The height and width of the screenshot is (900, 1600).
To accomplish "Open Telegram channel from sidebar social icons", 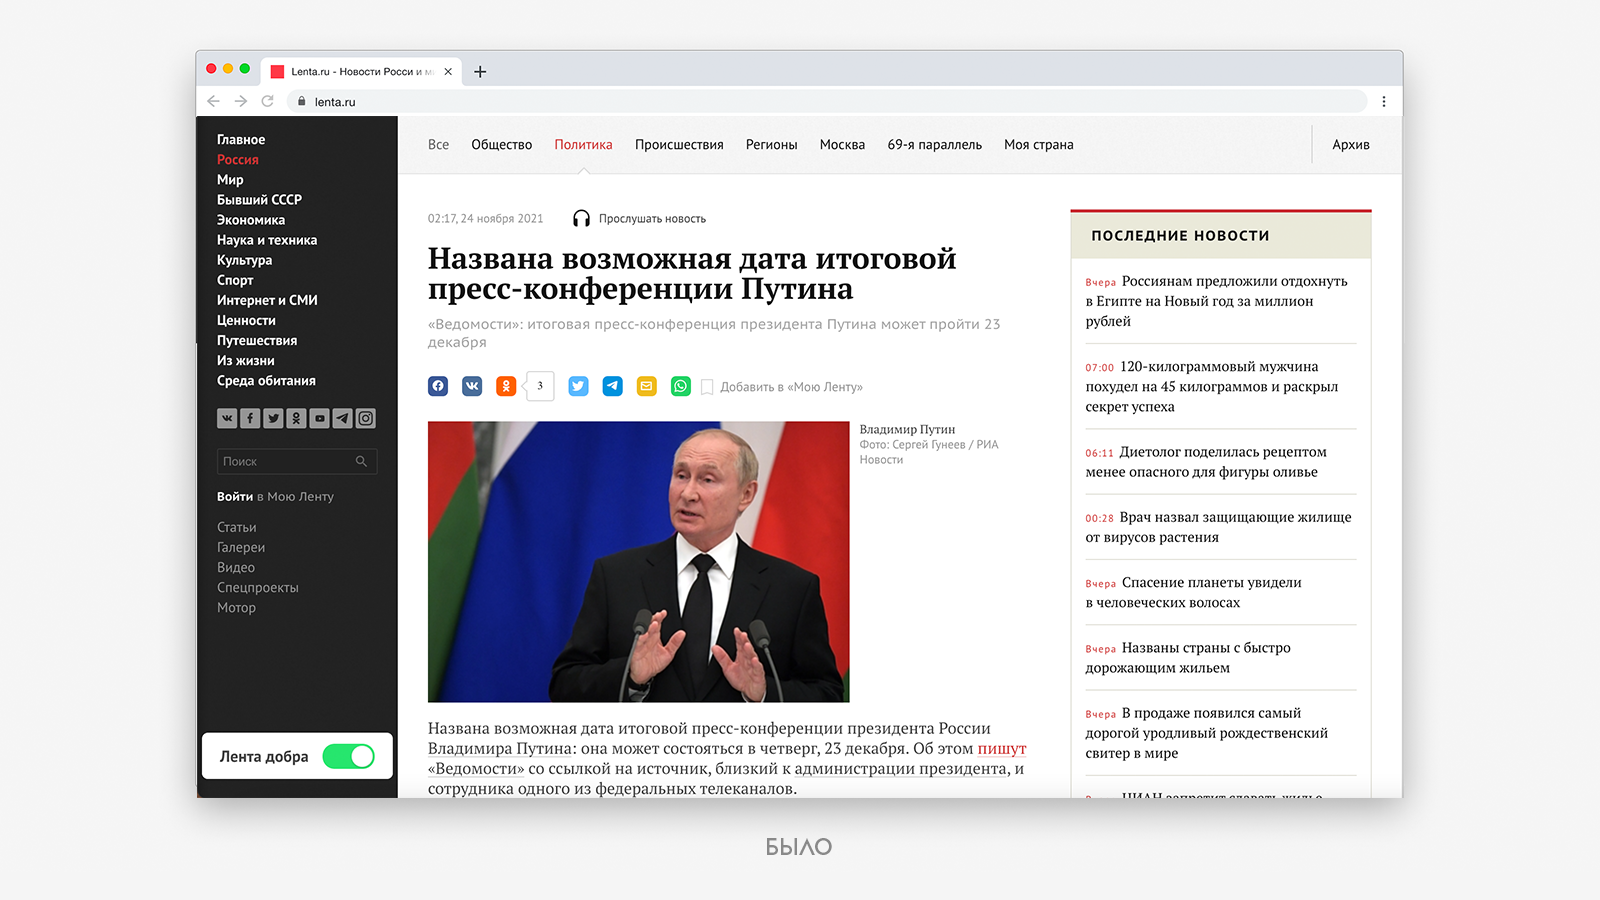I will click(342, 419).
